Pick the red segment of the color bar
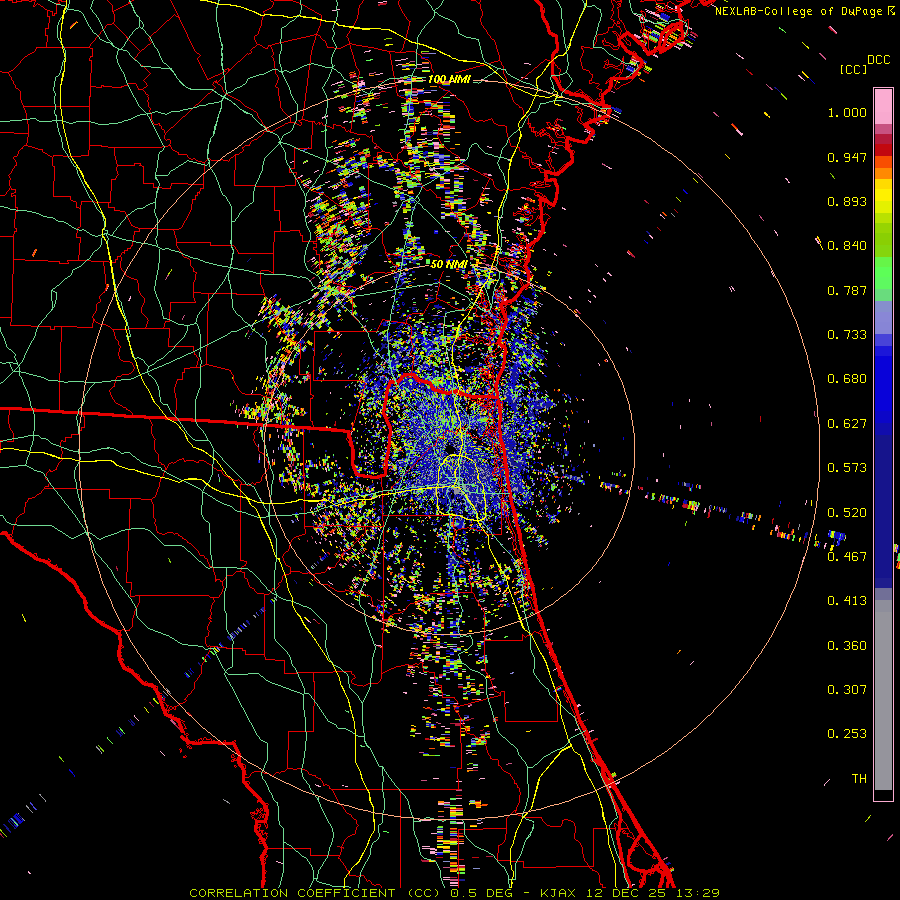 pyautogui.click(x=883, y=150)
